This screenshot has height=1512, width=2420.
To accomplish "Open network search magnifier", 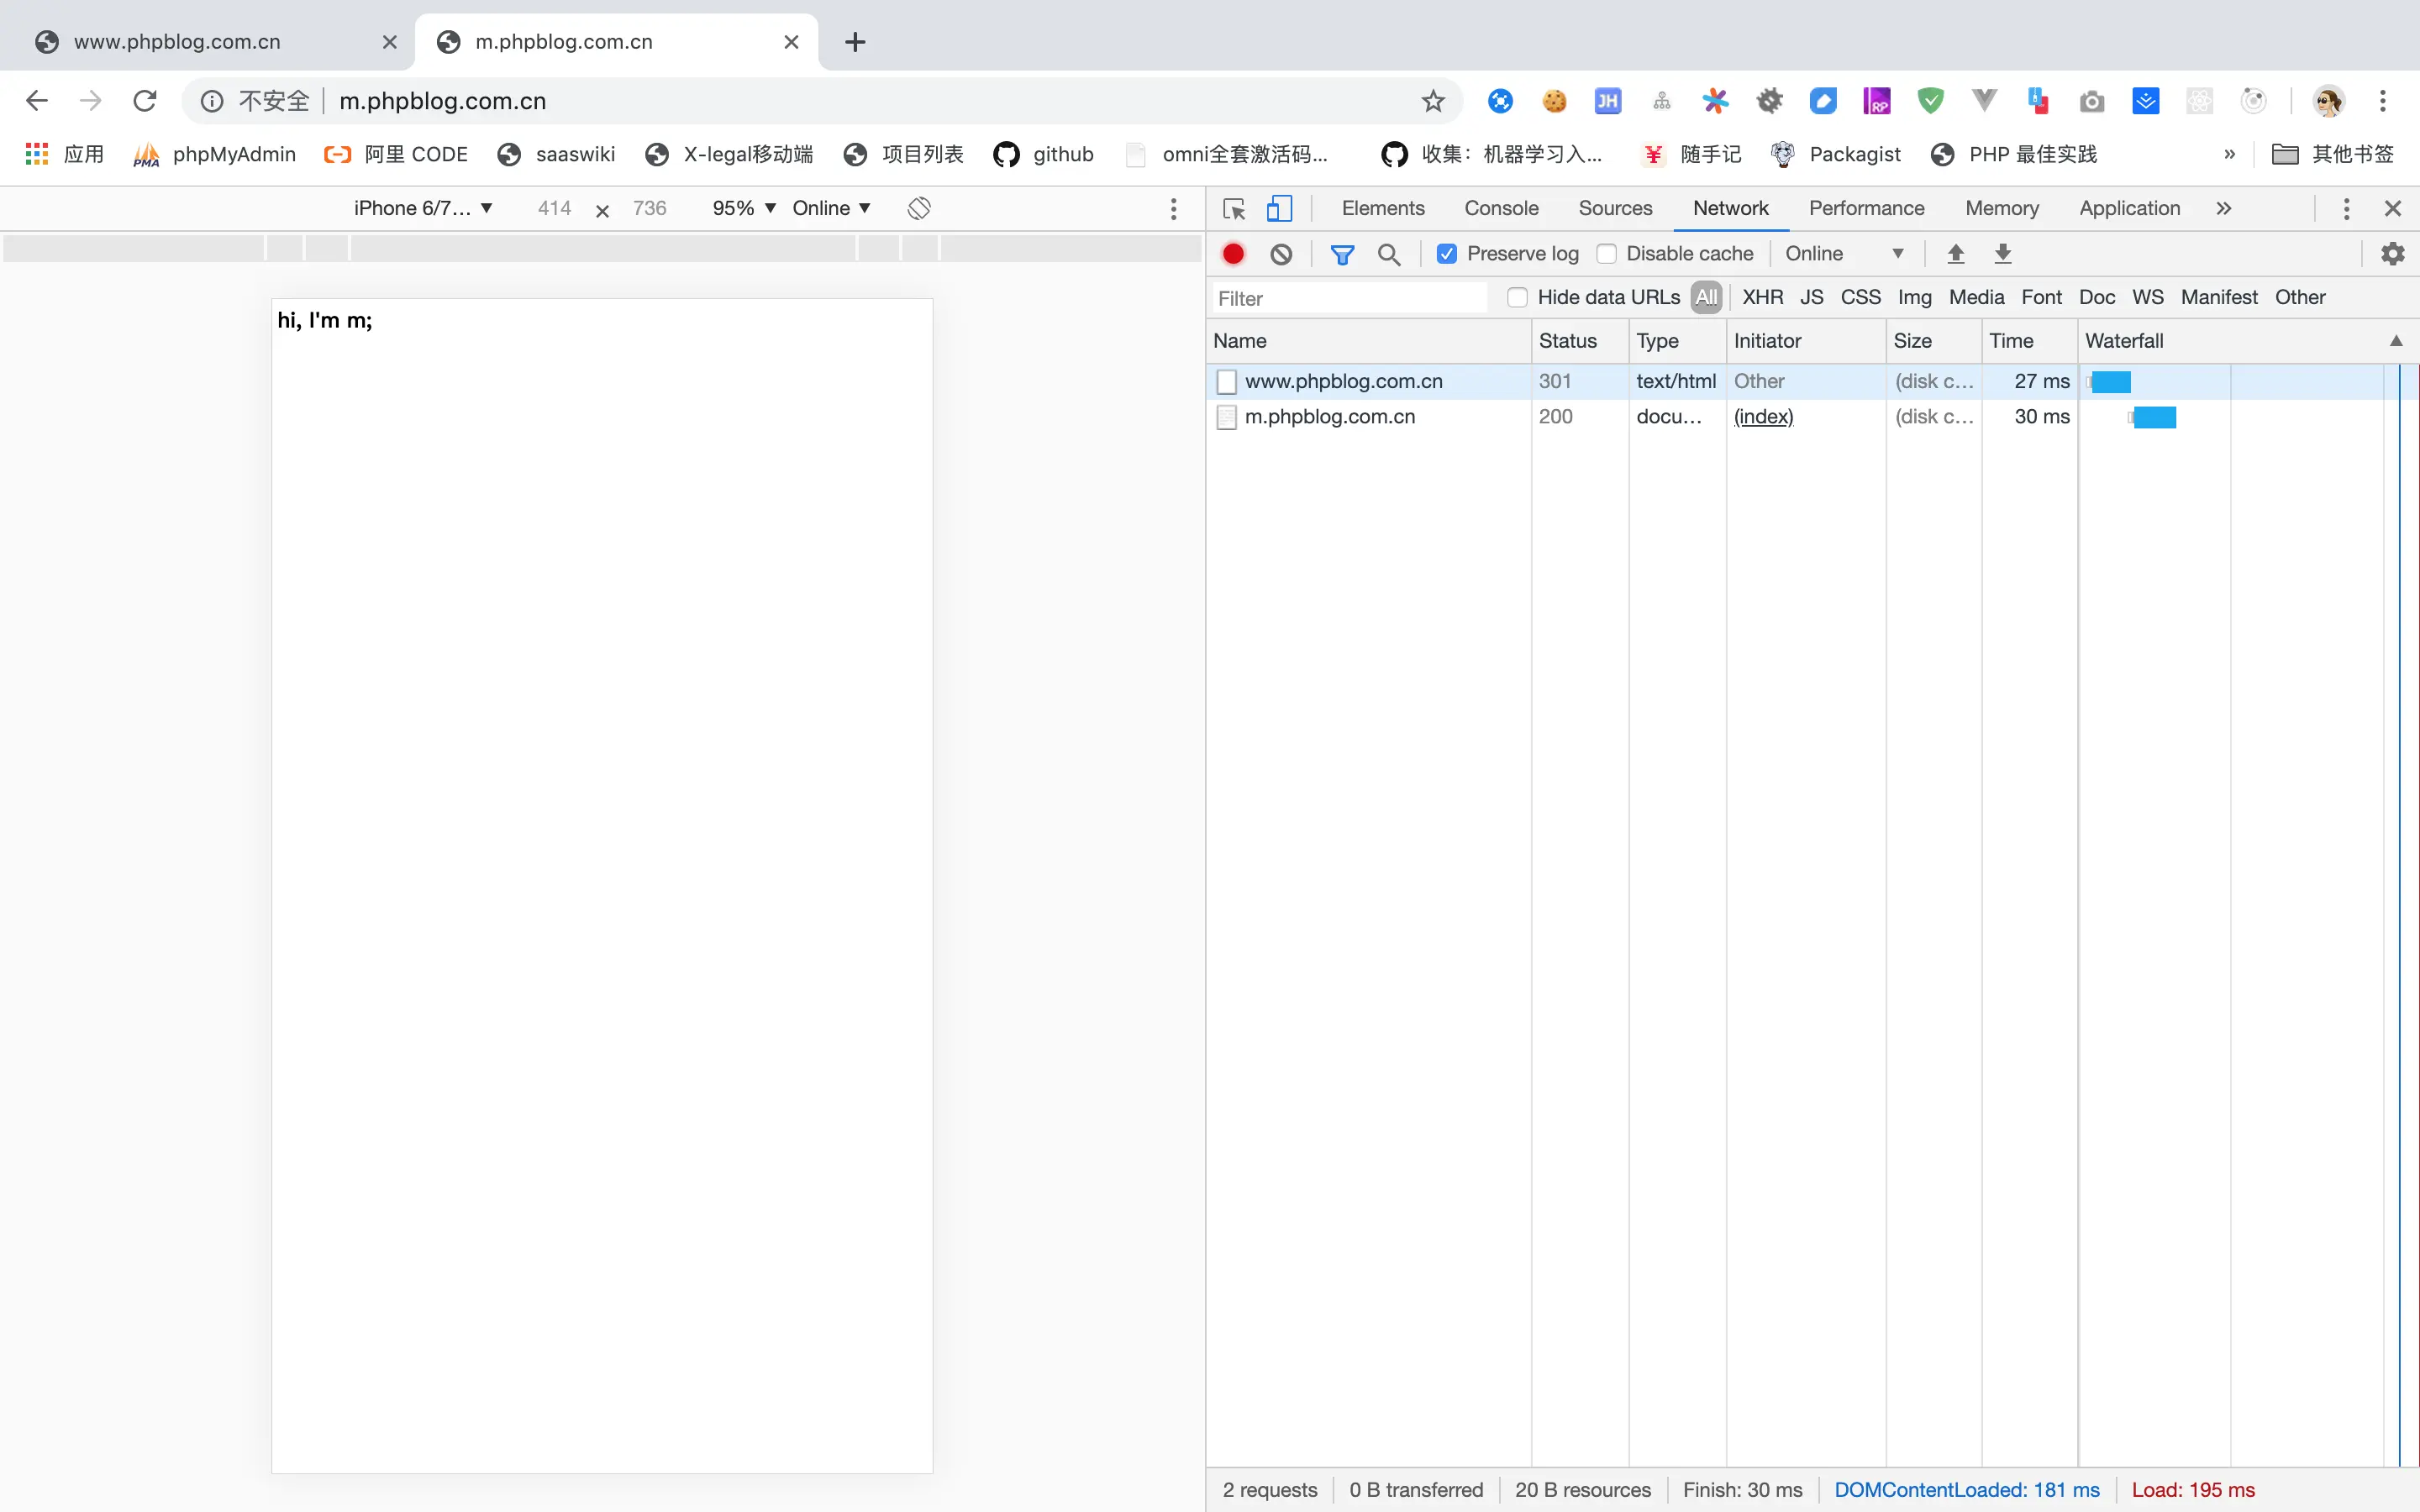I will [1388, 254].
